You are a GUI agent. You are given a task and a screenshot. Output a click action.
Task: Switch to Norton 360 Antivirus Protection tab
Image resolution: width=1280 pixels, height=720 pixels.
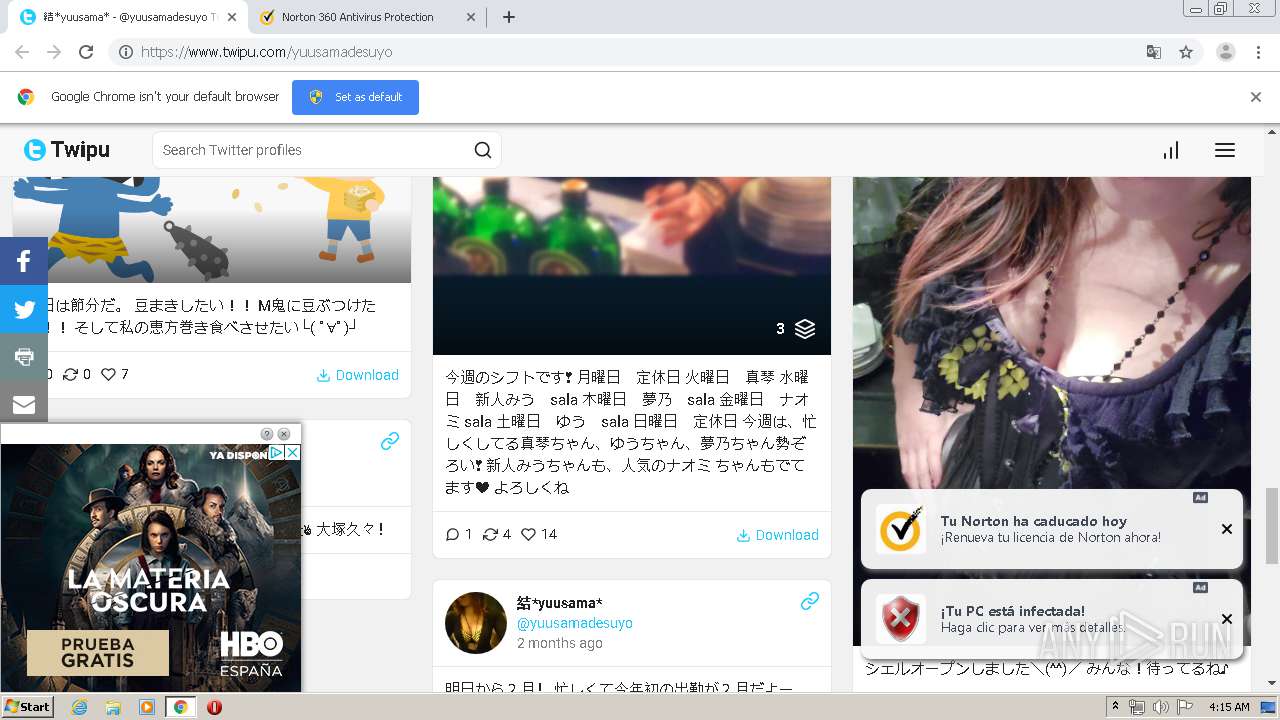tap(358, 17)
